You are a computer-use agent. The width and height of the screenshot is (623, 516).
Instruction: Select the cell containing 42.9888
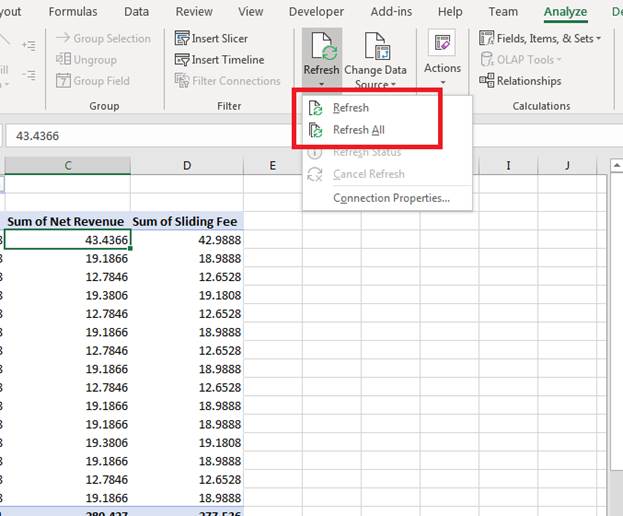click(x=187, y=240)
